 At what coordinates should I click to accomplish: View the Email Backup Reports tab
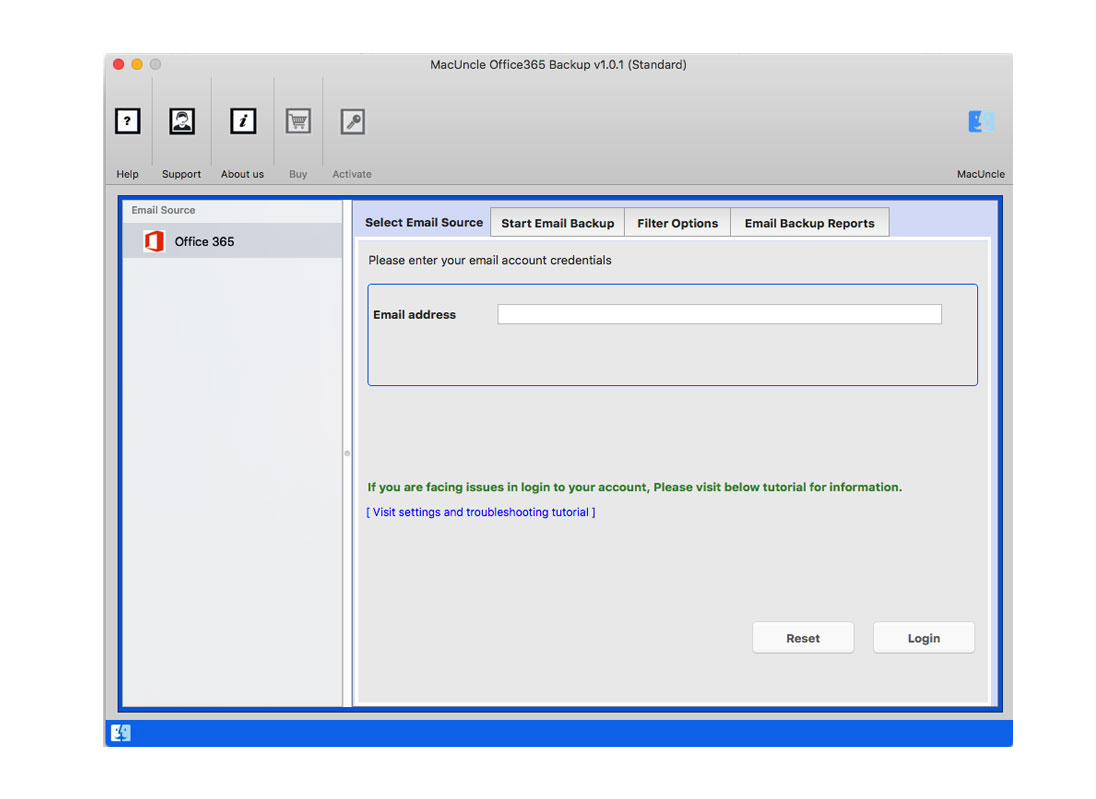point(809,222)
